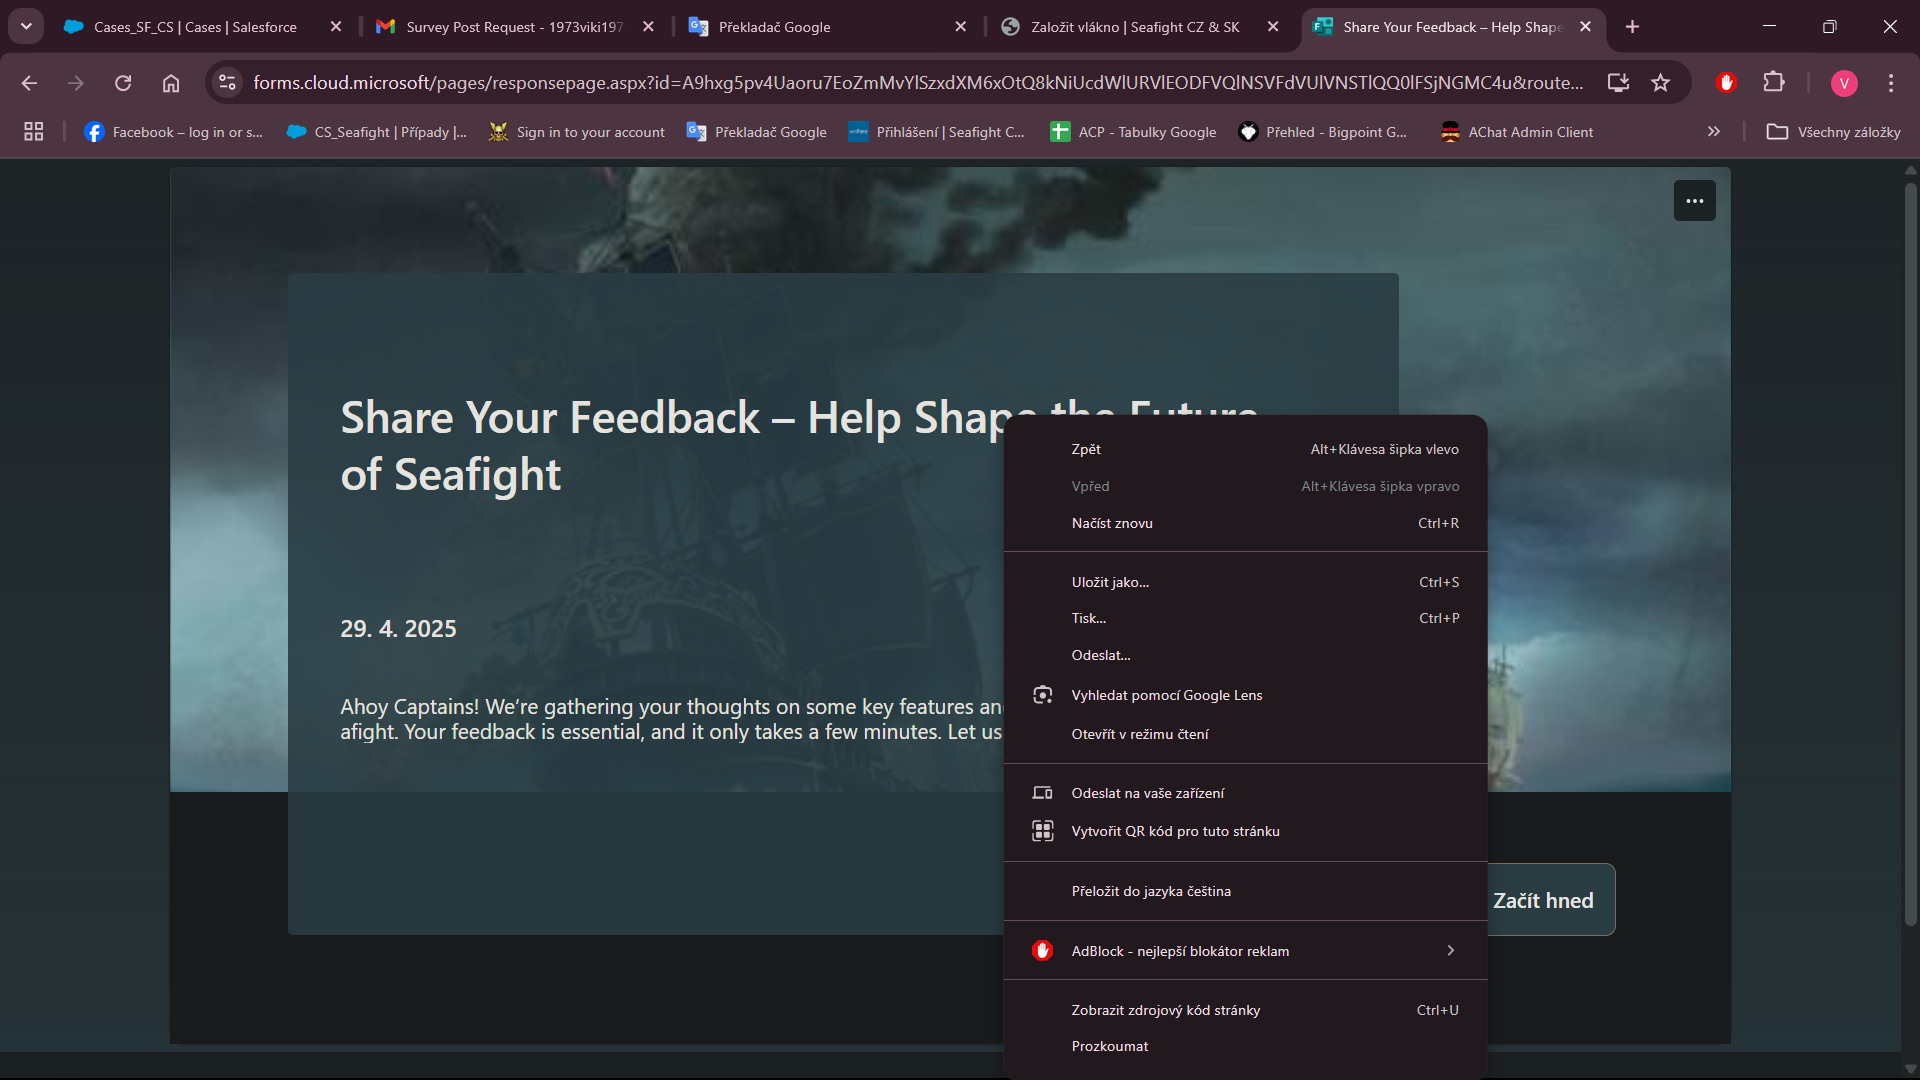The height and width of the screenshot is (1080, 1920).
Task: Choose Prozkoumat from the context menu
Action: [x=1245, y=1046]
